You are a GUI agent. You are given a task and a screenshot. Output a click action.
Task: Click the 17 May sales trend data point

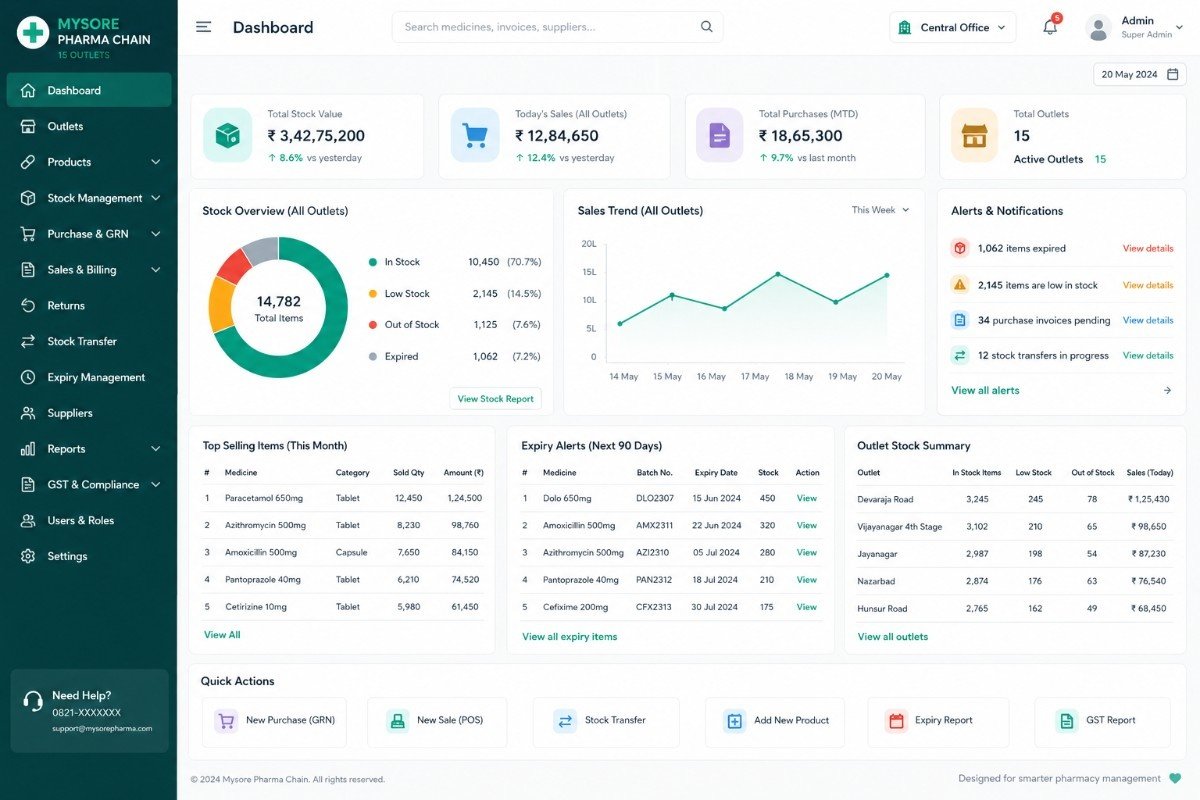click(x=777, y=274)
